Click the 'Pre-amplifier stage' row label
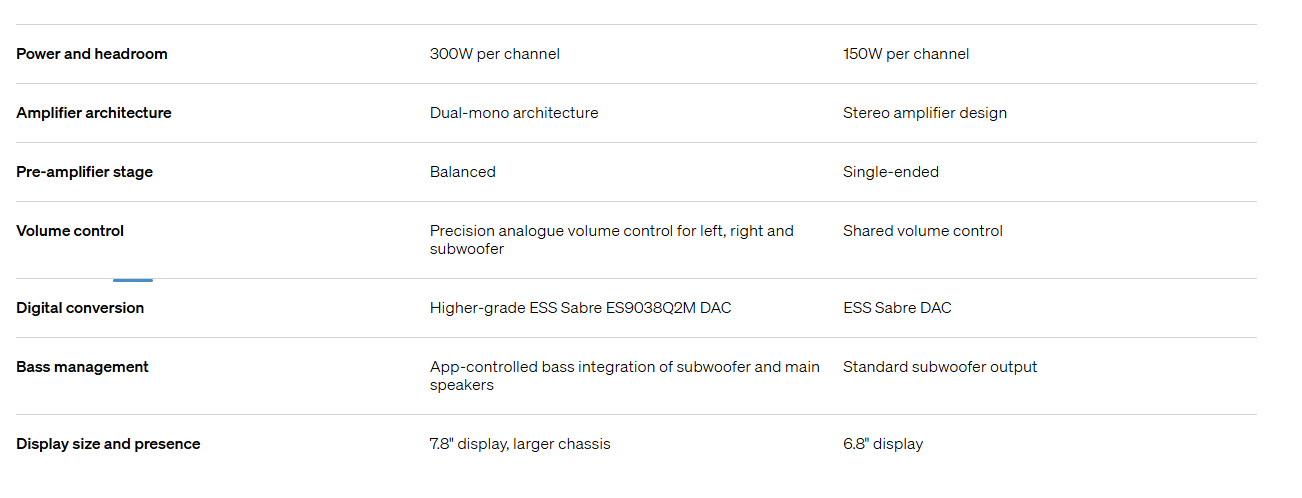Screen dimensions: 1302x498 (x=85, y=172)
